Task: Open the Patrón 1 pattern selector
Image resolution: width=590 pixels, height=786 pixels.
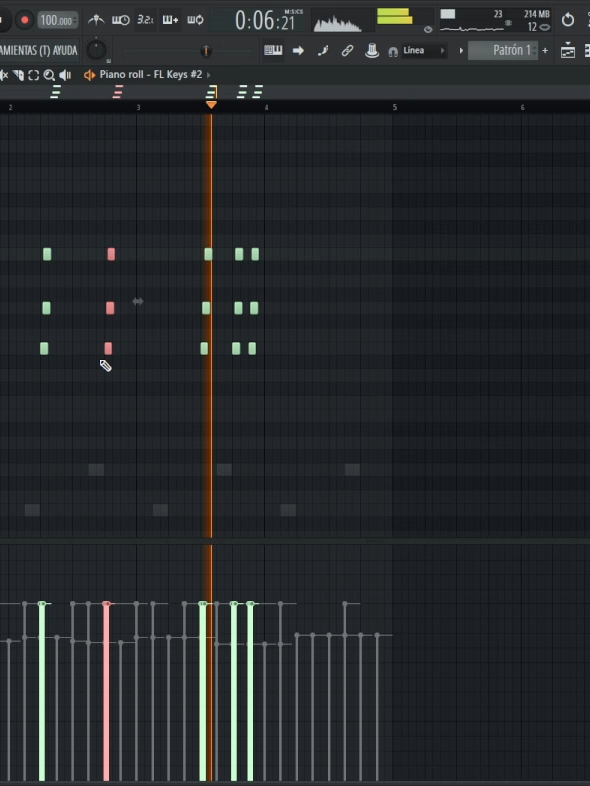Action: pyautogui.click(x=502, y=50)
